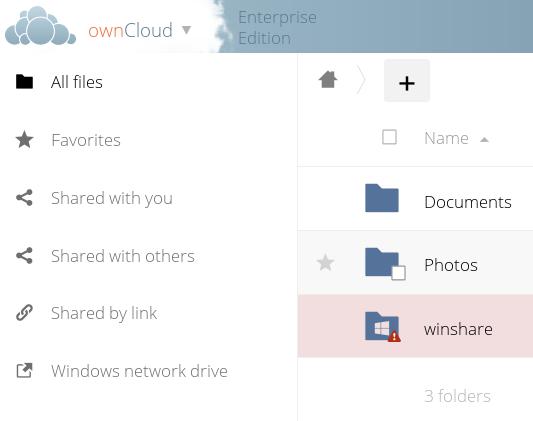Toggle Name sort direction arrow

(484, 139)
